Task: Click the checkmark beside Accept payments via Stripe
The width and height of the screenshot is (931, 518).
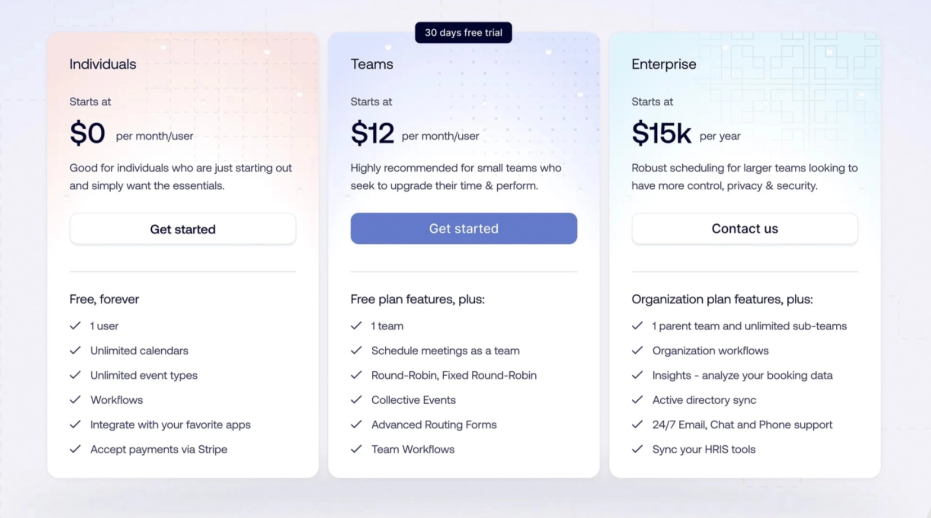Action: (x=75, y=449)
